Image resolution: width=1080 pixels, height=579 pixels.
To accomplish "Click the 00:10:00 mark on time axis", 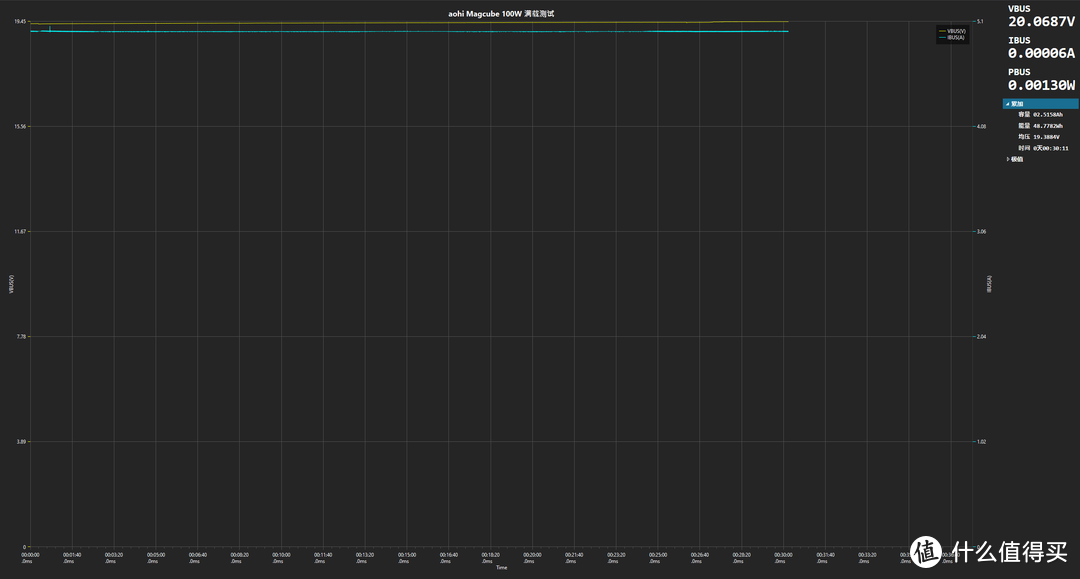I will [281, 555].
